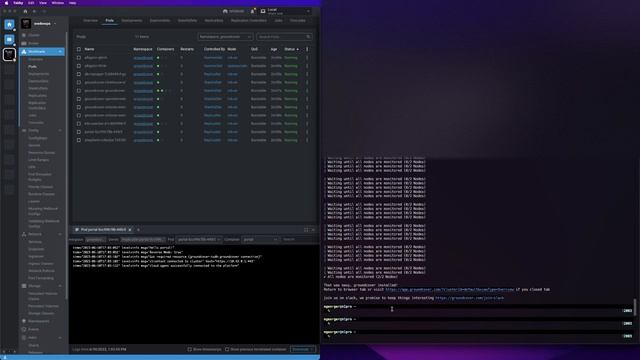Maximize the logs dock panel
This screenshot has width=640, height=360.
click(306, 230)
